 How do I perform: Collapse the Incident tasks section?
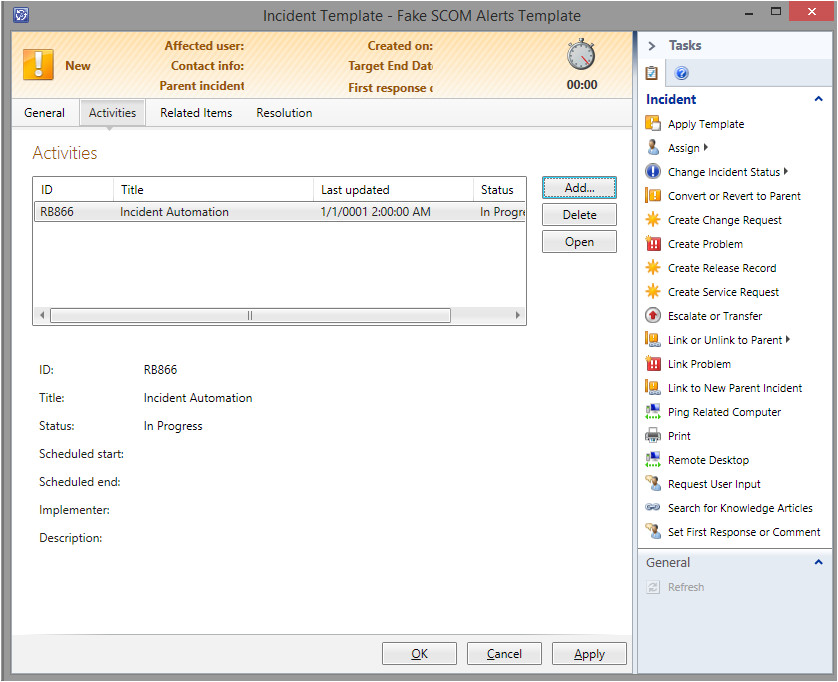click(x=818, y=99)
